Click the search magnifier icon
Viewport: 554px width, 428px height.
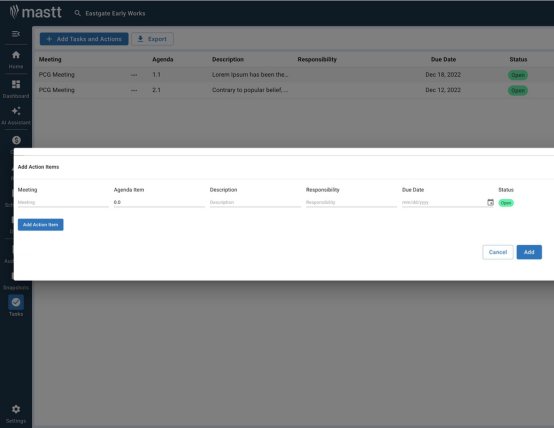(77, 13)
